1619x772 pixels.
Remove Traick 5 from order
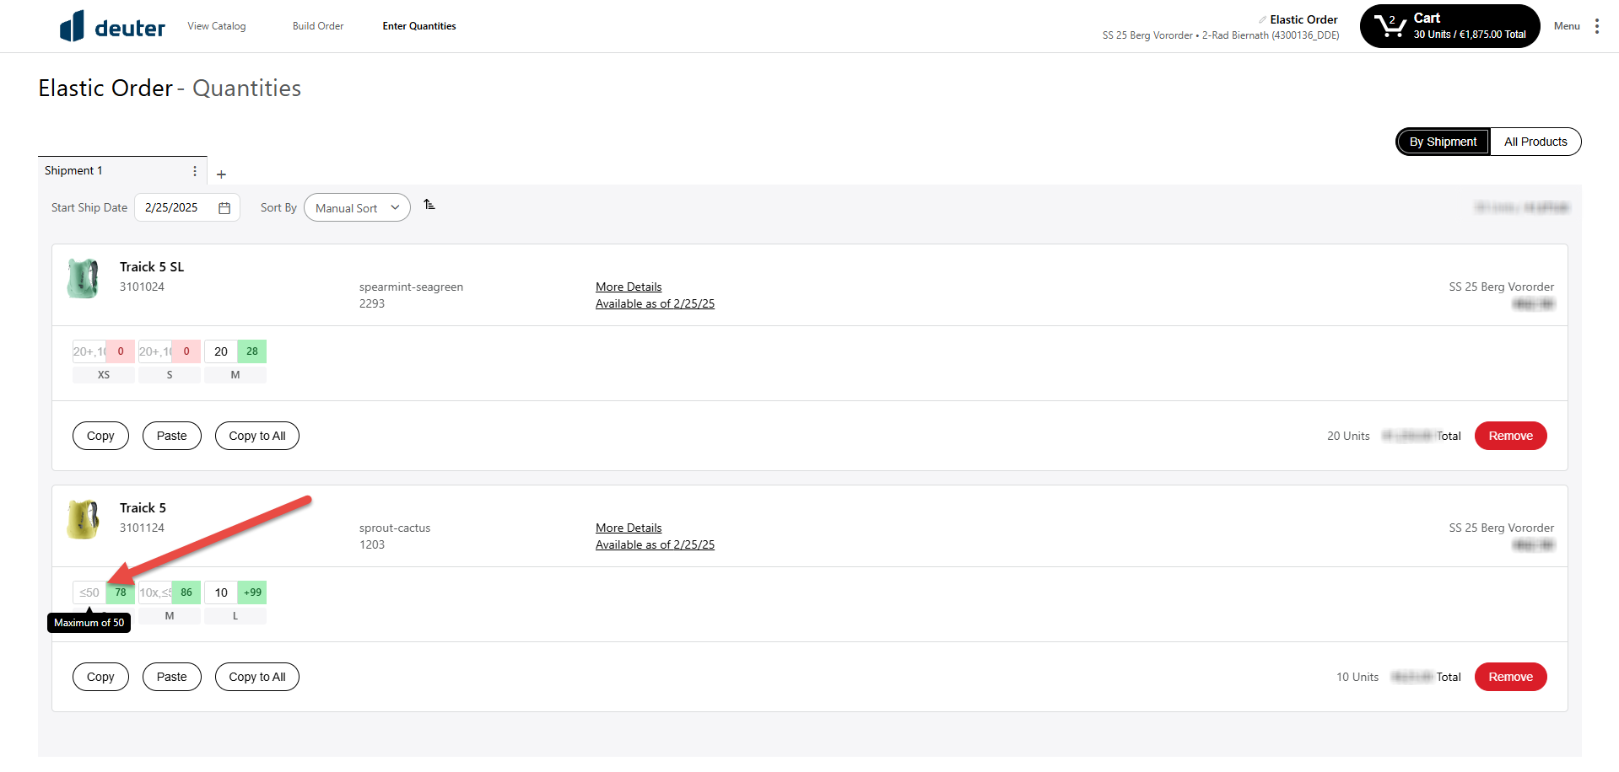coord(1510,677)
